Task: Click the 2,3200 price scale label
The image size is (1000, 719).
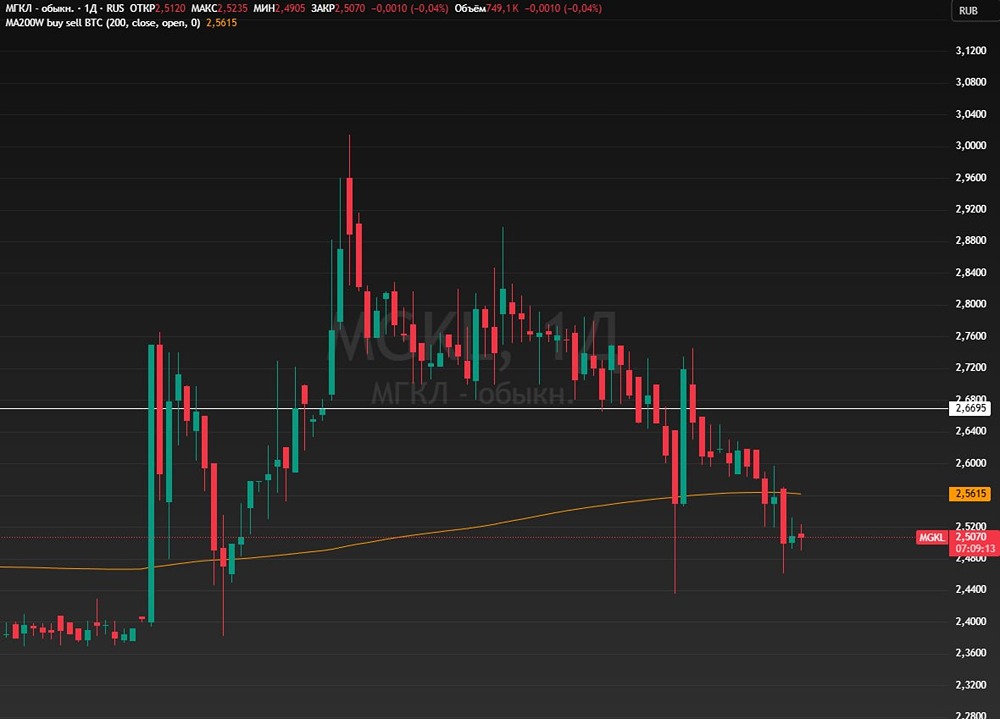Action: (x=971, y=685)
